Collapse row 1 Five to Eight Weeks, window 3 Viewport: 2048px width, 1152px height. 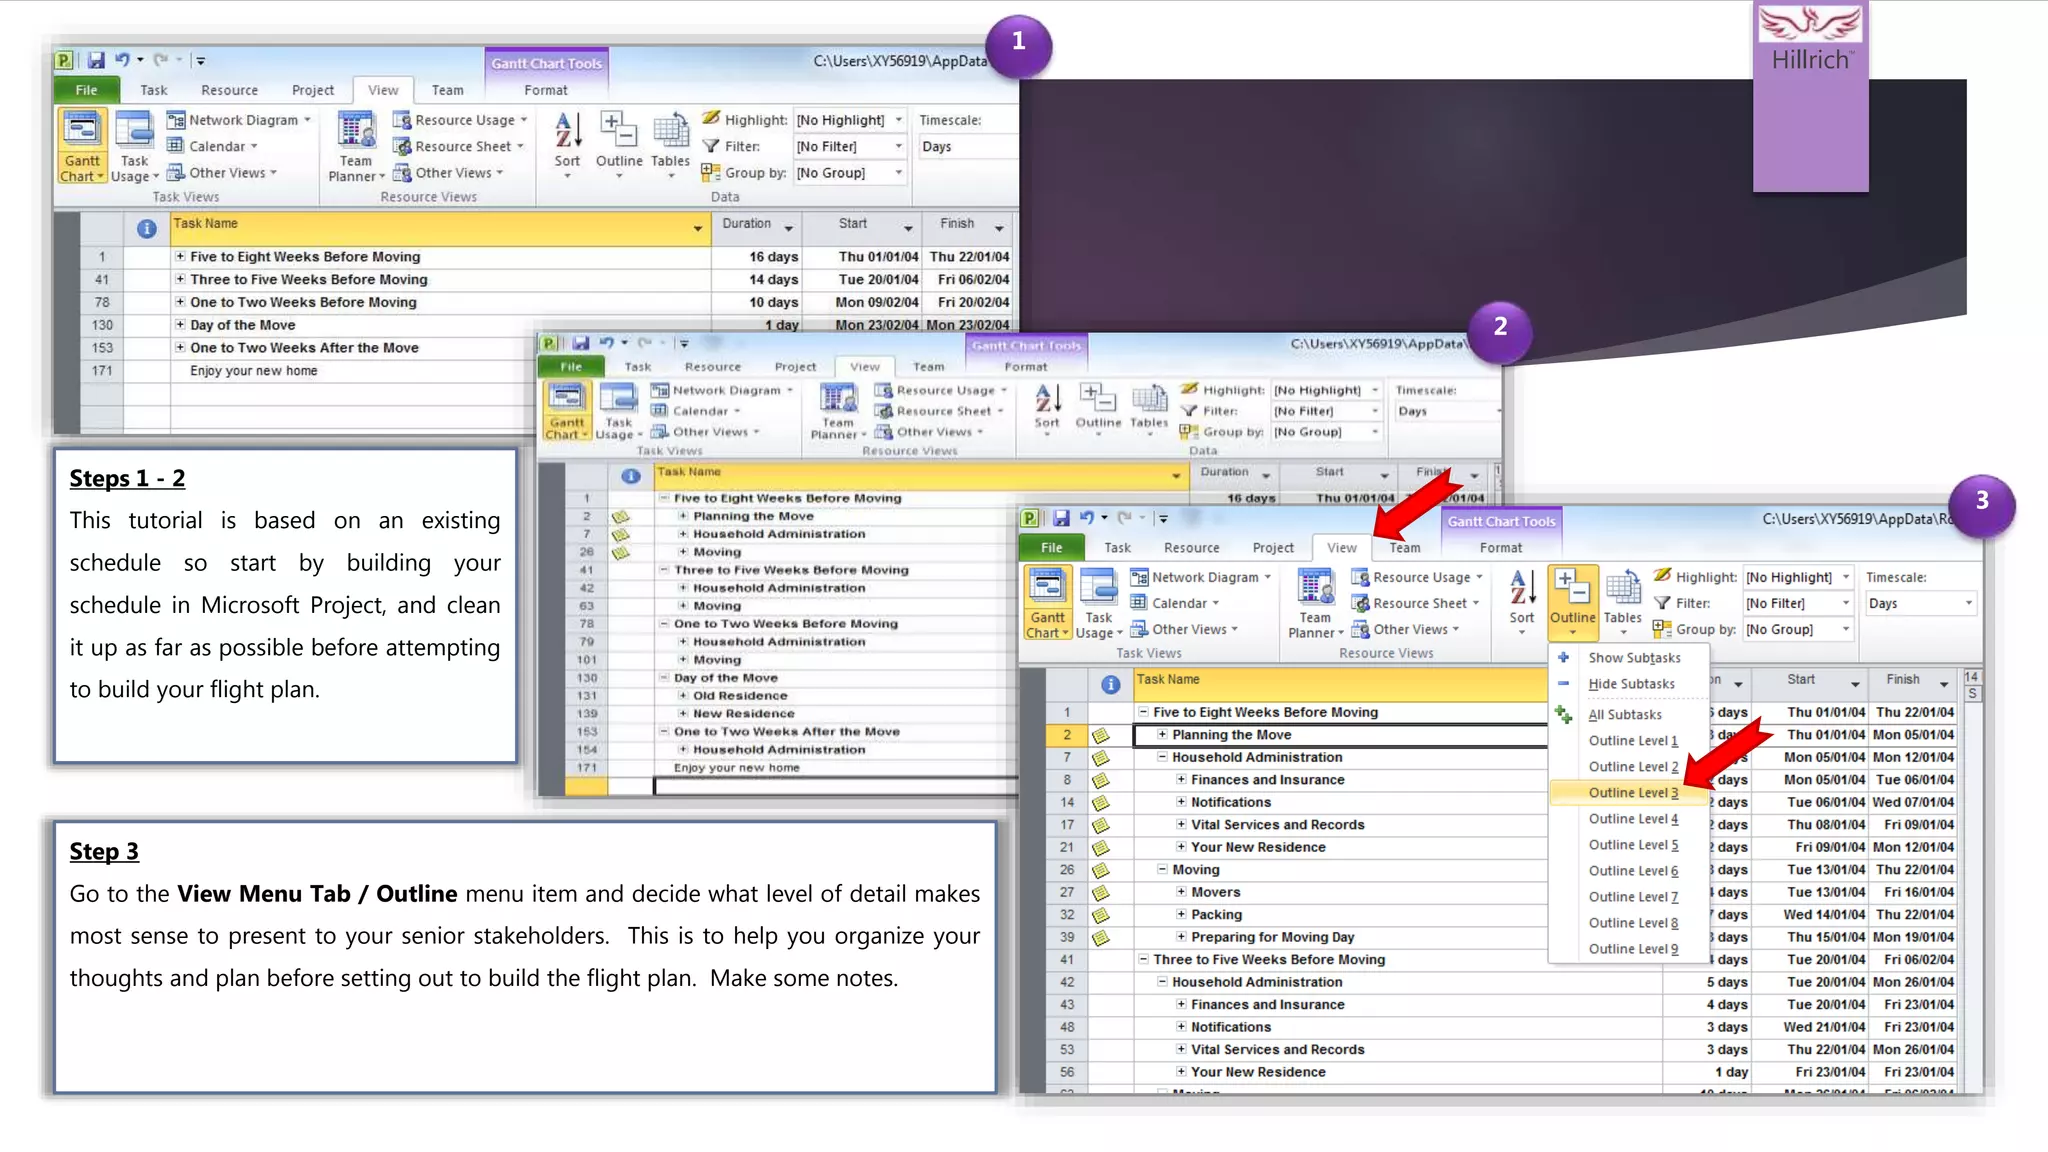1143,712
